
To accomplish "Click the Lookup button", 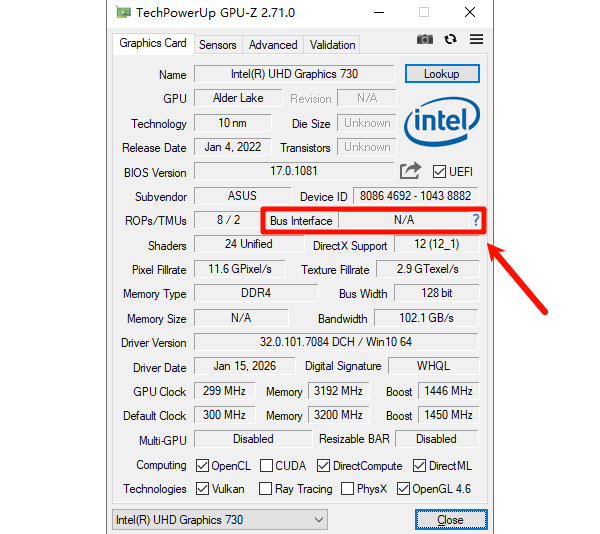I will click(442, 73).
